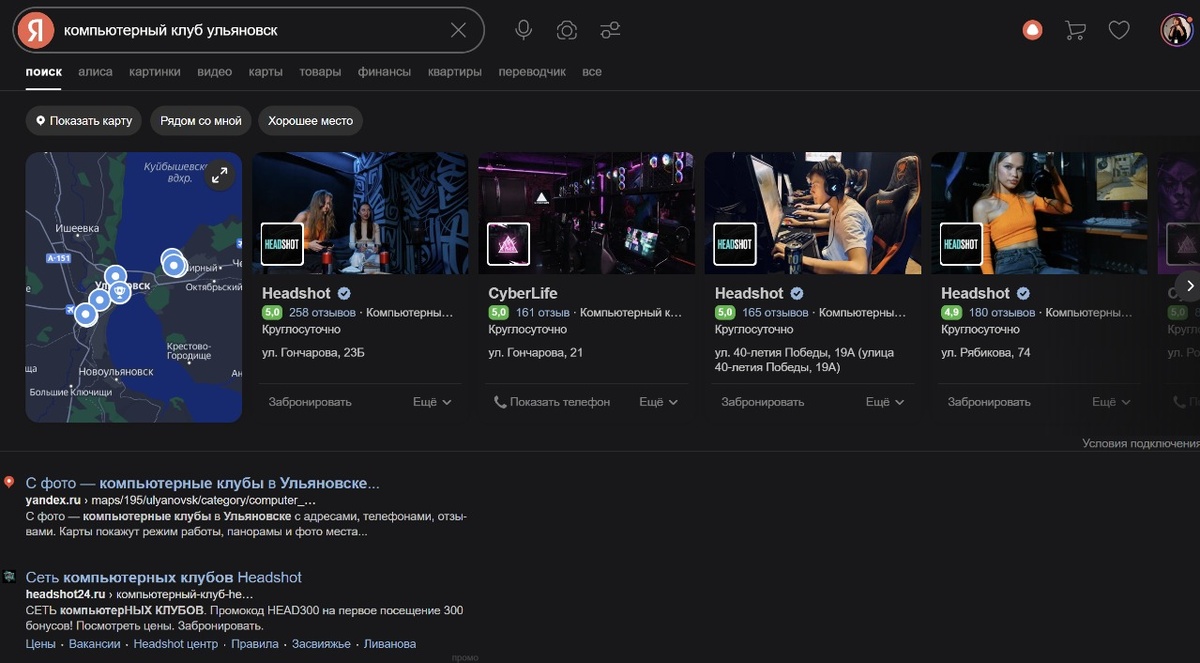This screenshot has width=1200, height=663.
Task: Switch to the квартиры tab
Action: [455, 72]
